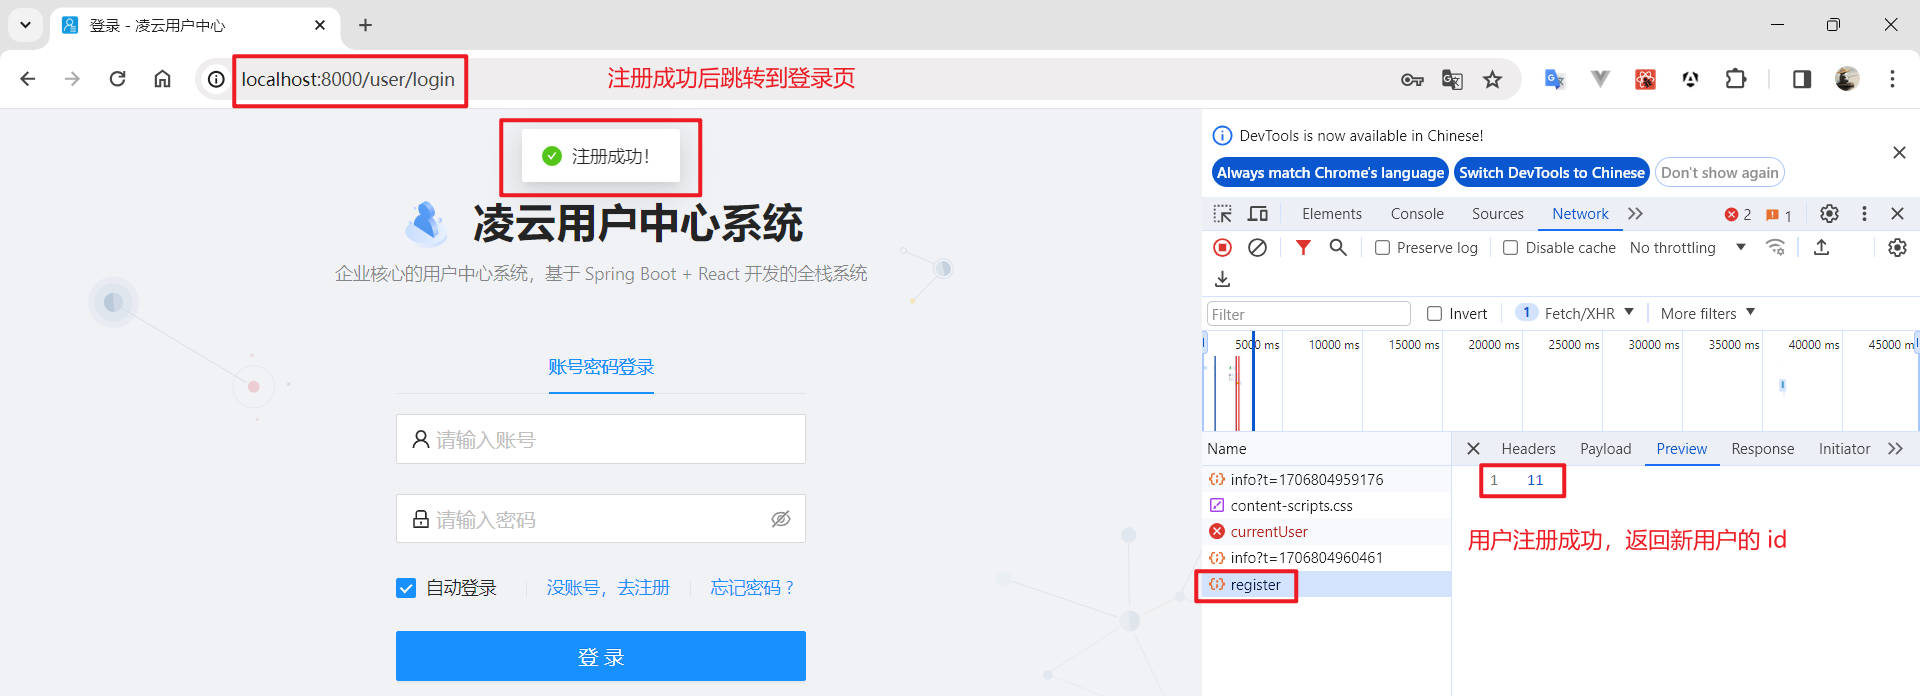The width and height of the screenshot is (1920, 696).
Task: Toggle the device toolbar icon
Action: click(1257, 214)
